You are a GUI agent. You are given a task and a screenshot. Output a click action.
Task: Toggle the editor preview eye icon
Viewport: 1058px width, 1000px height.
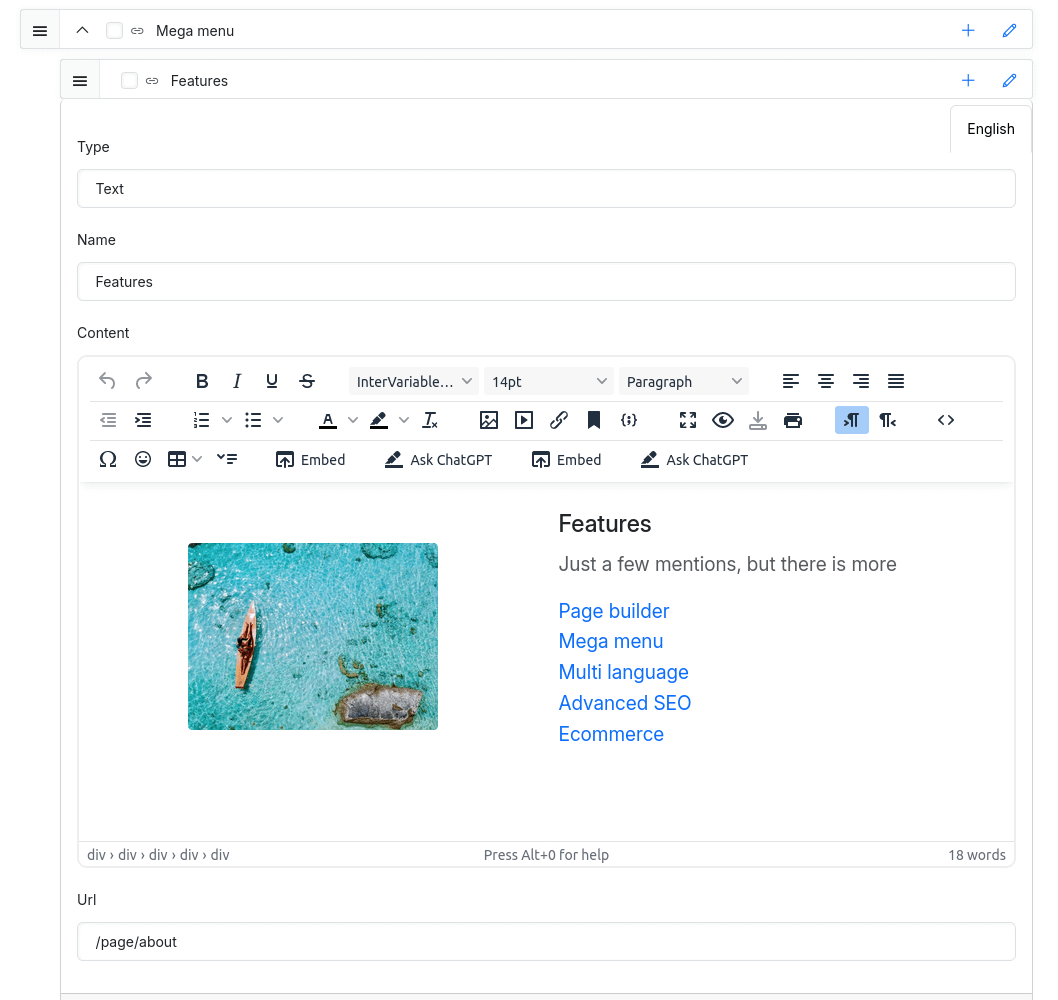(722, 420)
